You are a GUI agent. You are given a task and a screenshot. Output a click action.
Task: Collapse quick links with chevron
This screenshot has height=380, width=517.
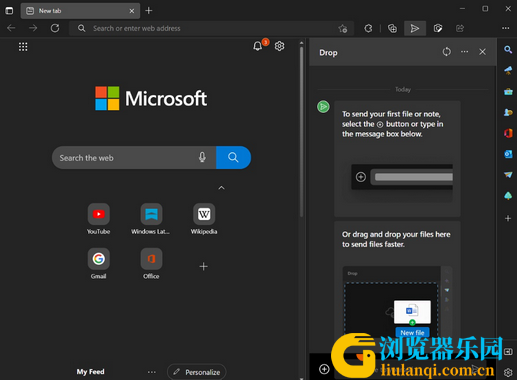tap(221, 188)
